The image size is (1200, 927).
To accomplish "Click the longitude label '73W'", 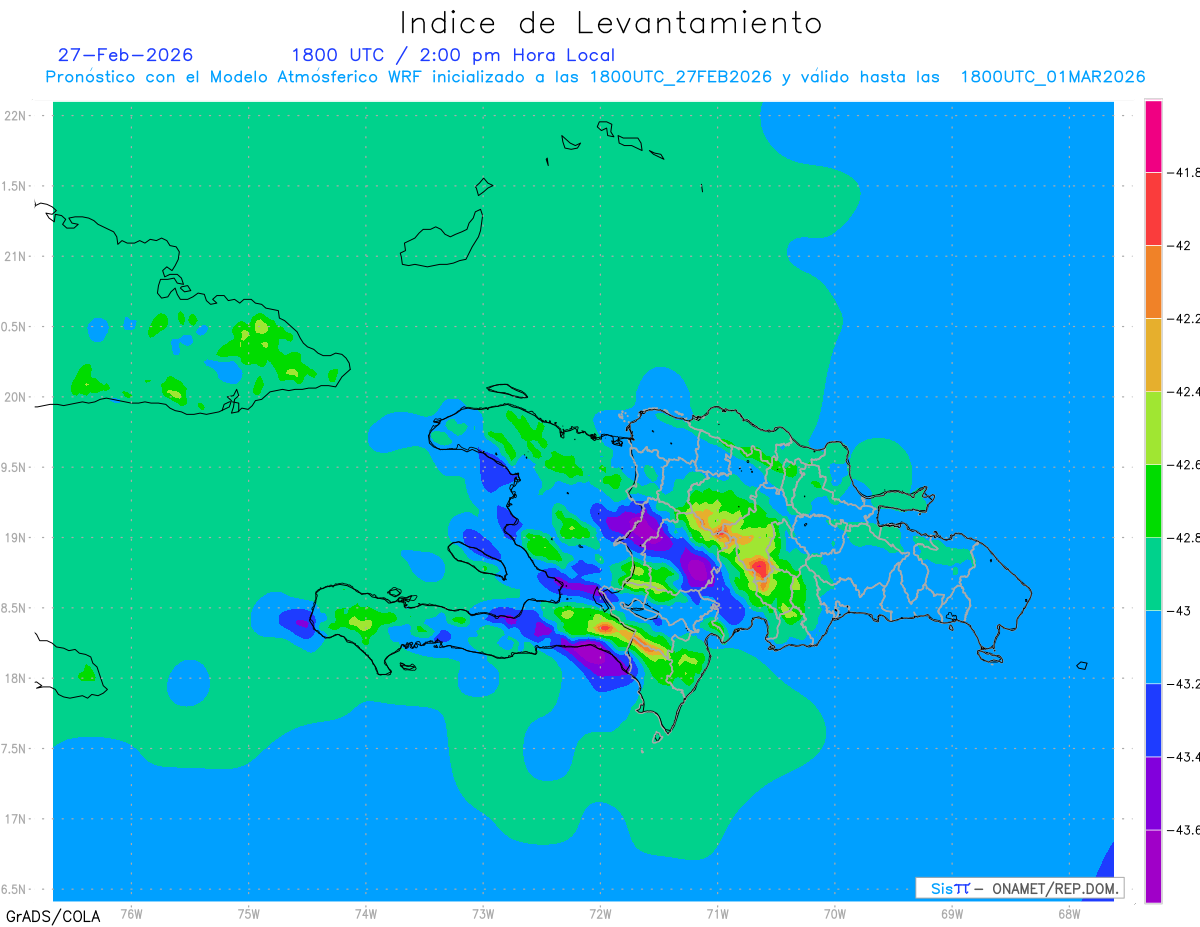I will tap(483, 912).
